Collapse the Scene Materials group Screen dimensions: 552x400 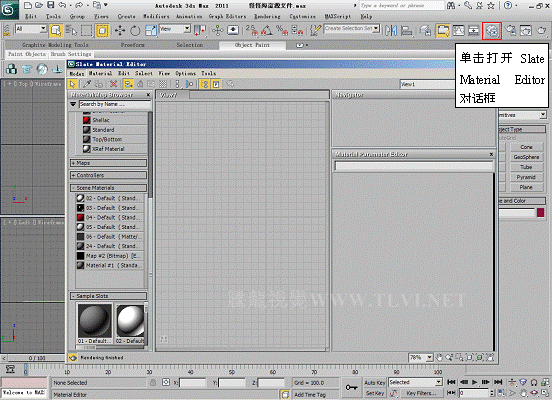pos(108,188)
